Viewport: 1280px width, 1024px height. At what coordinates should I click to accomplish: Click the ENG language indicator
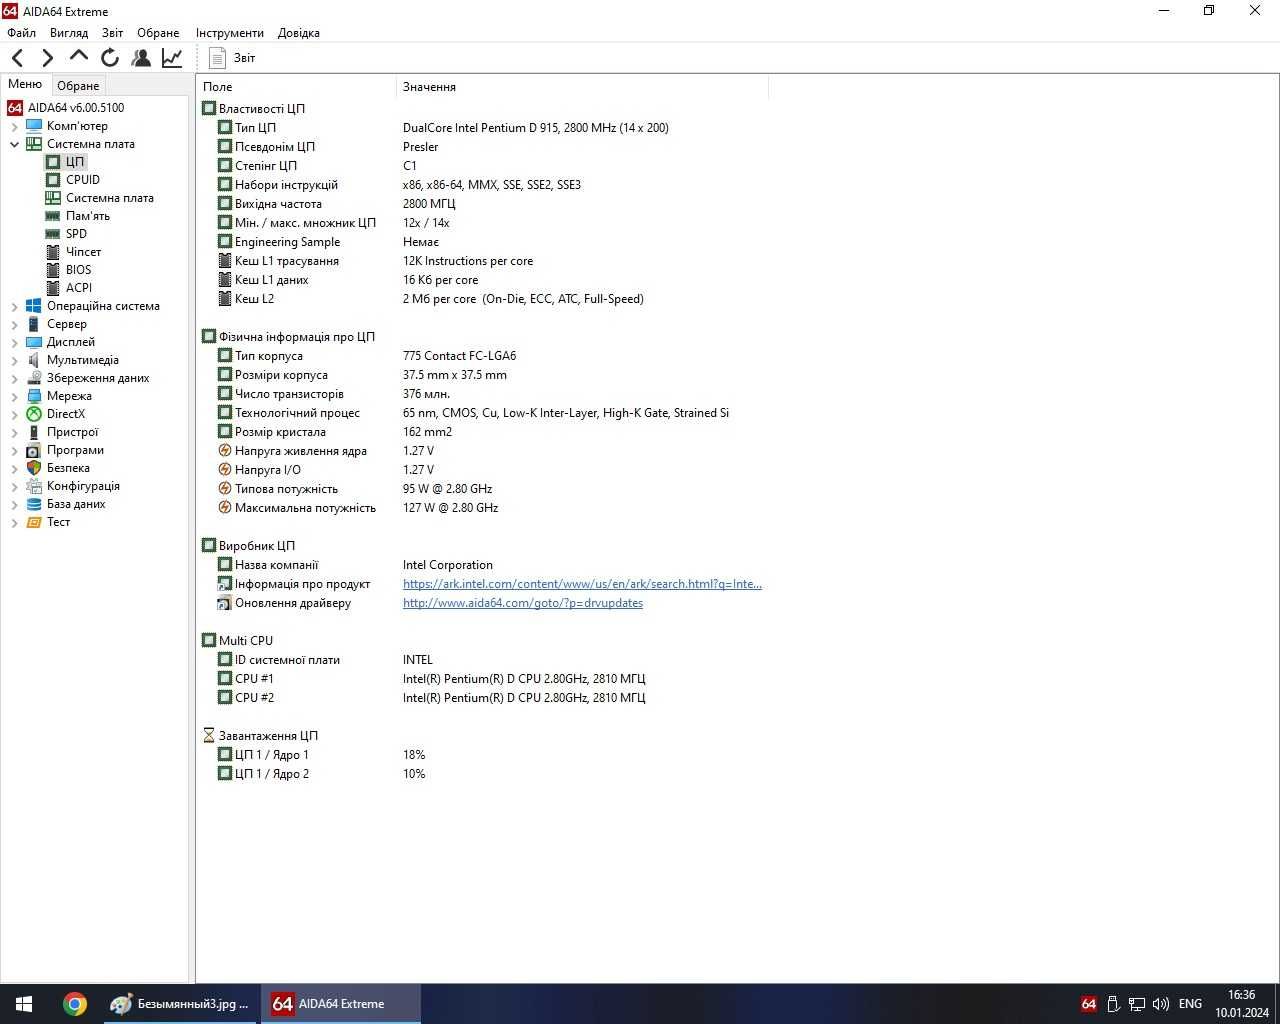(1190, 1004)
